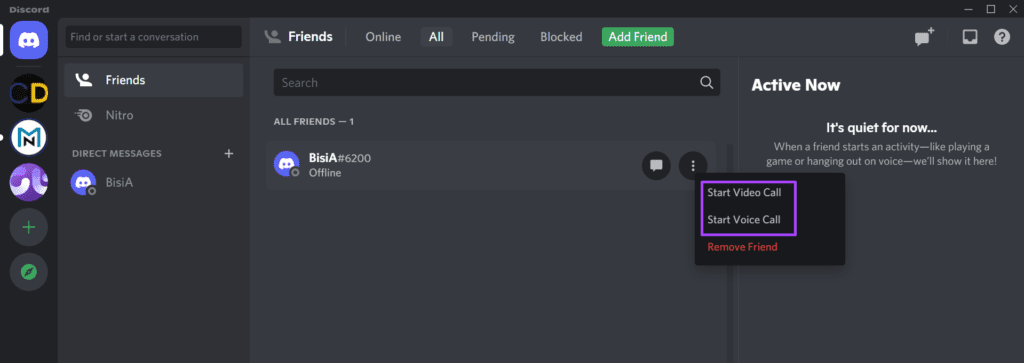Switch to the Blocked tab
This screenshot has width=1024, height=363.
point(561,37)
